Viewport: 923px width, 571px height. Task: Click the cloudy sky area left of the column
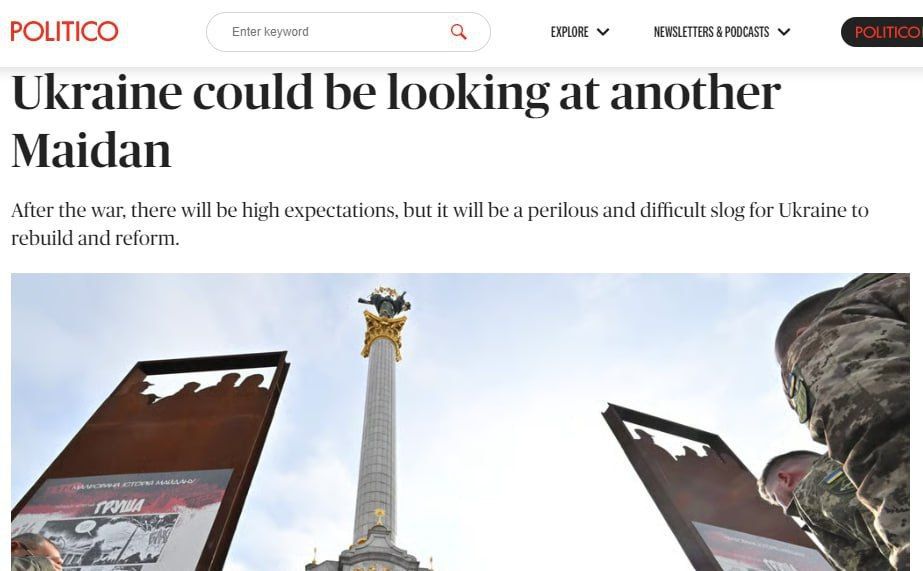(x=177, y=318)
